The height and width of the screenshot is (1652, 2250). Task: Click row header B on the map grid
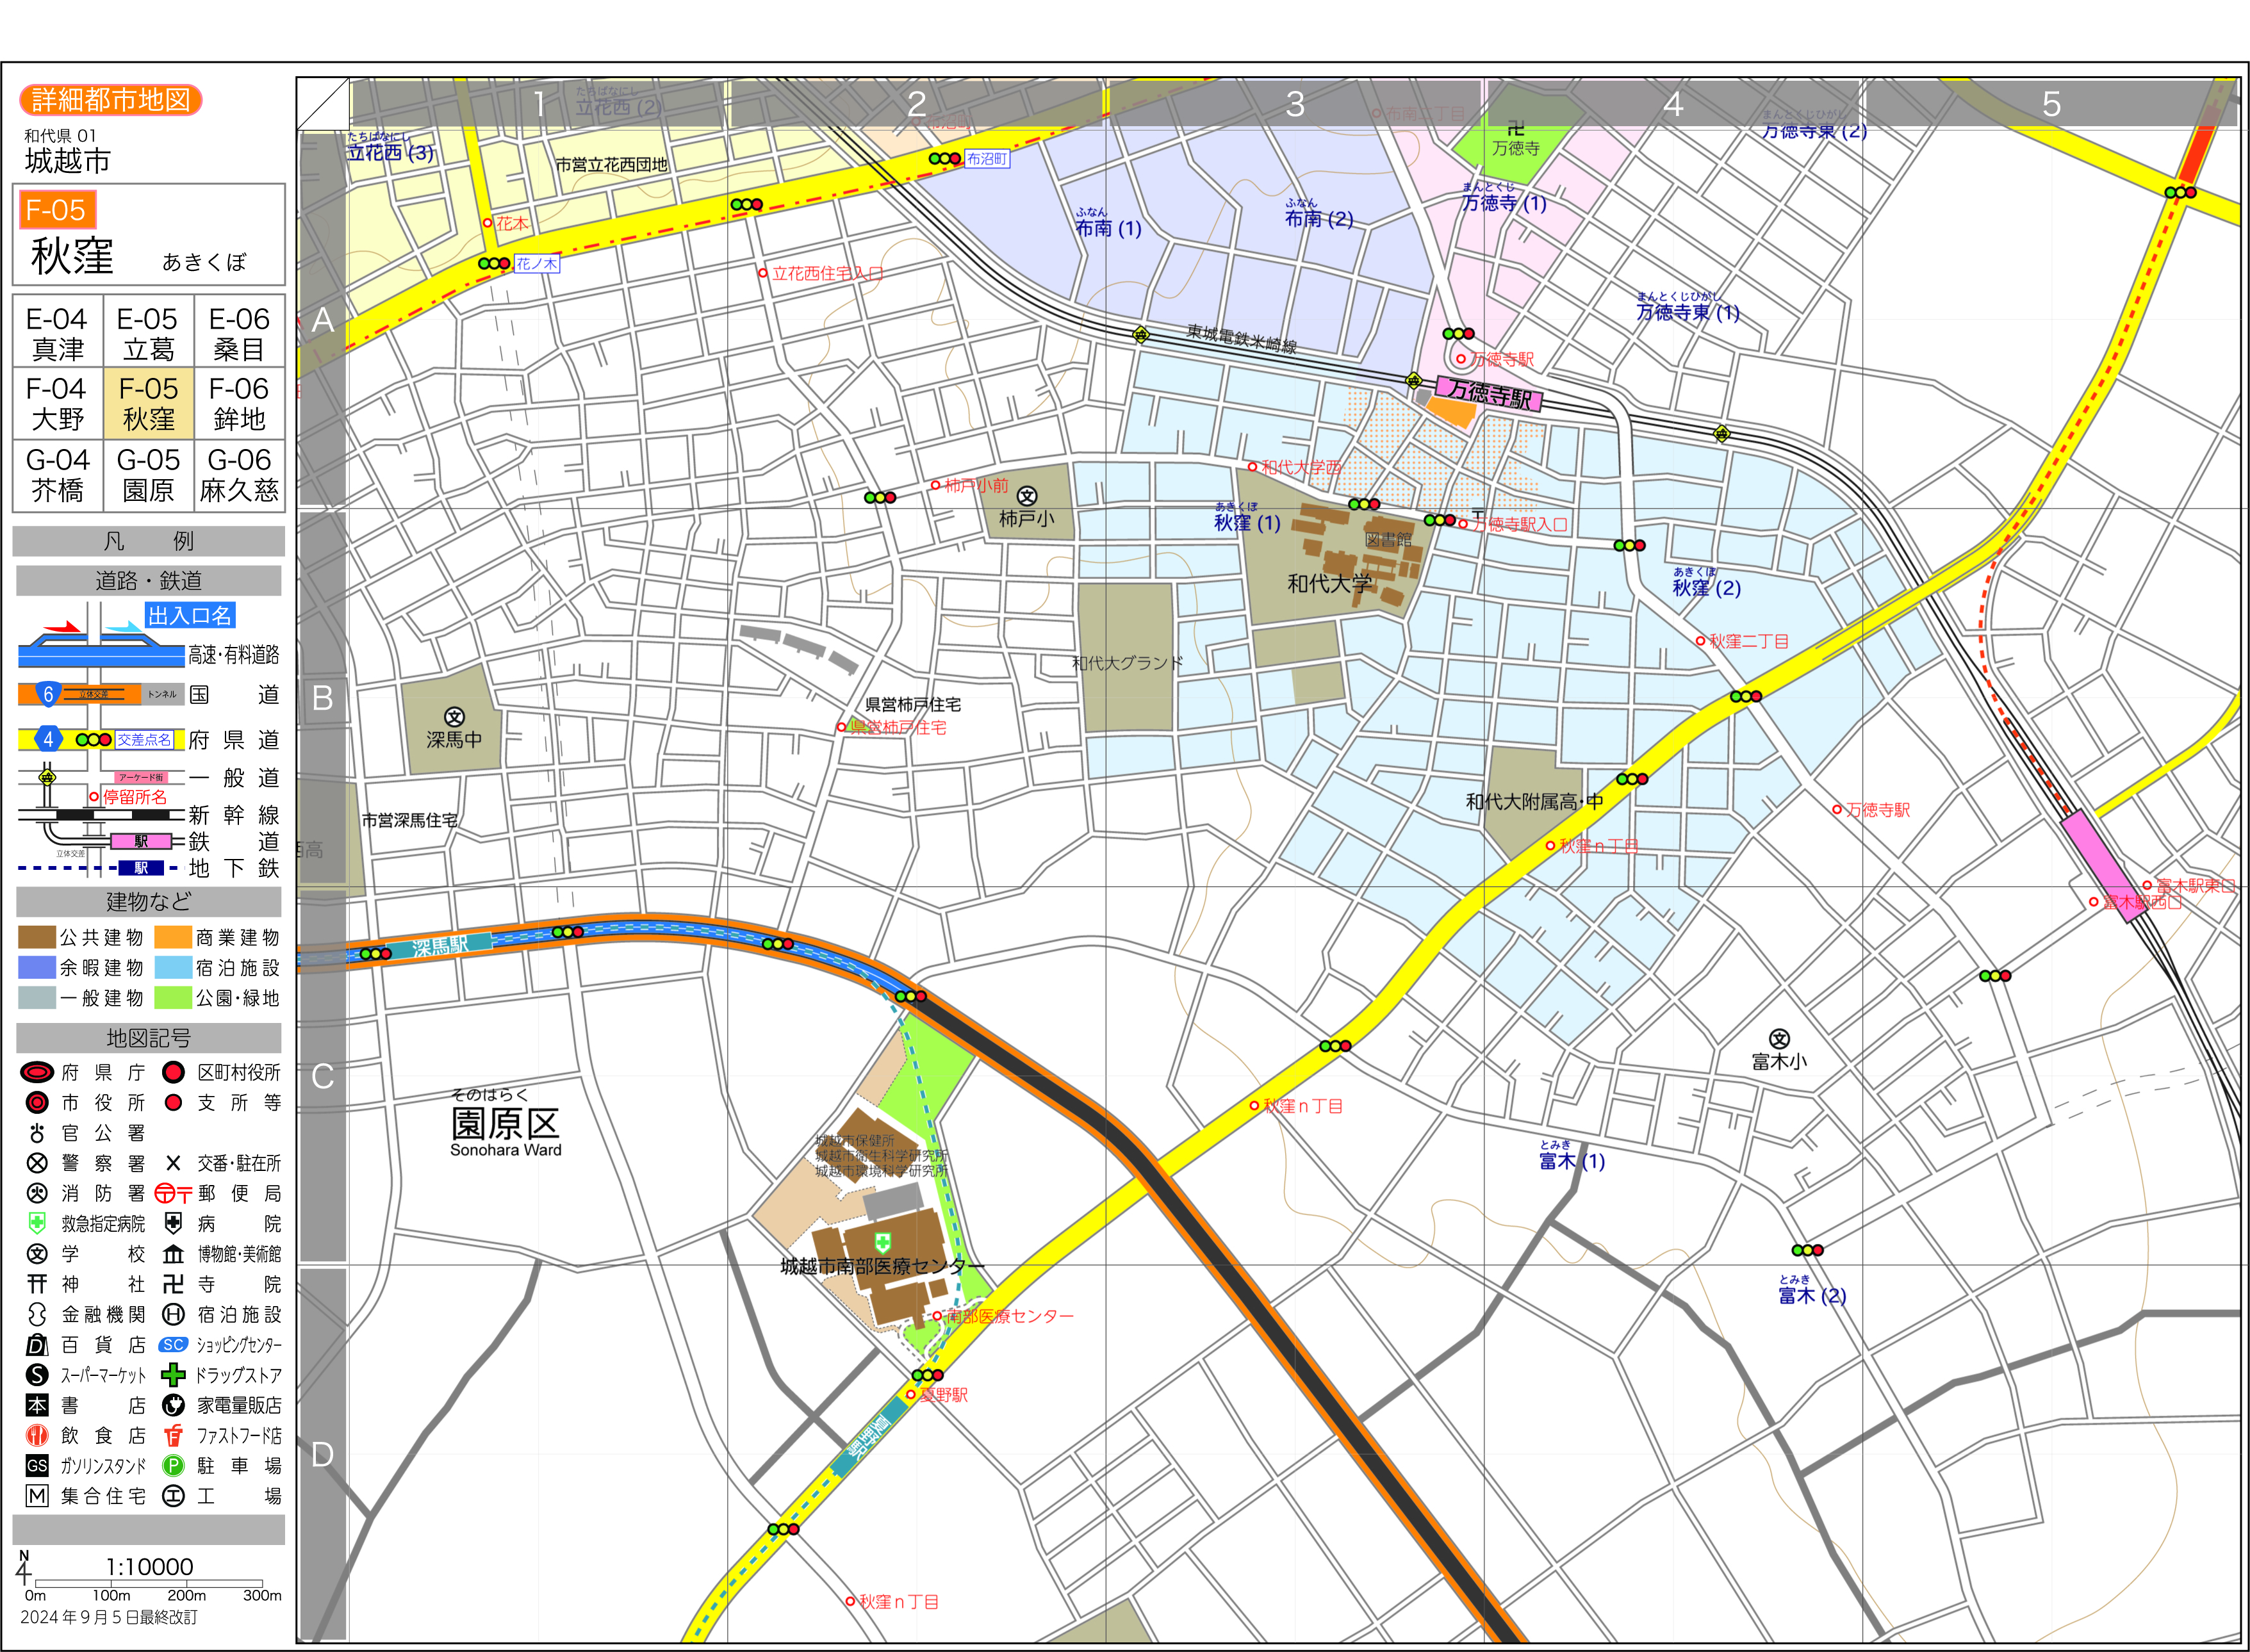pos(322,698)
